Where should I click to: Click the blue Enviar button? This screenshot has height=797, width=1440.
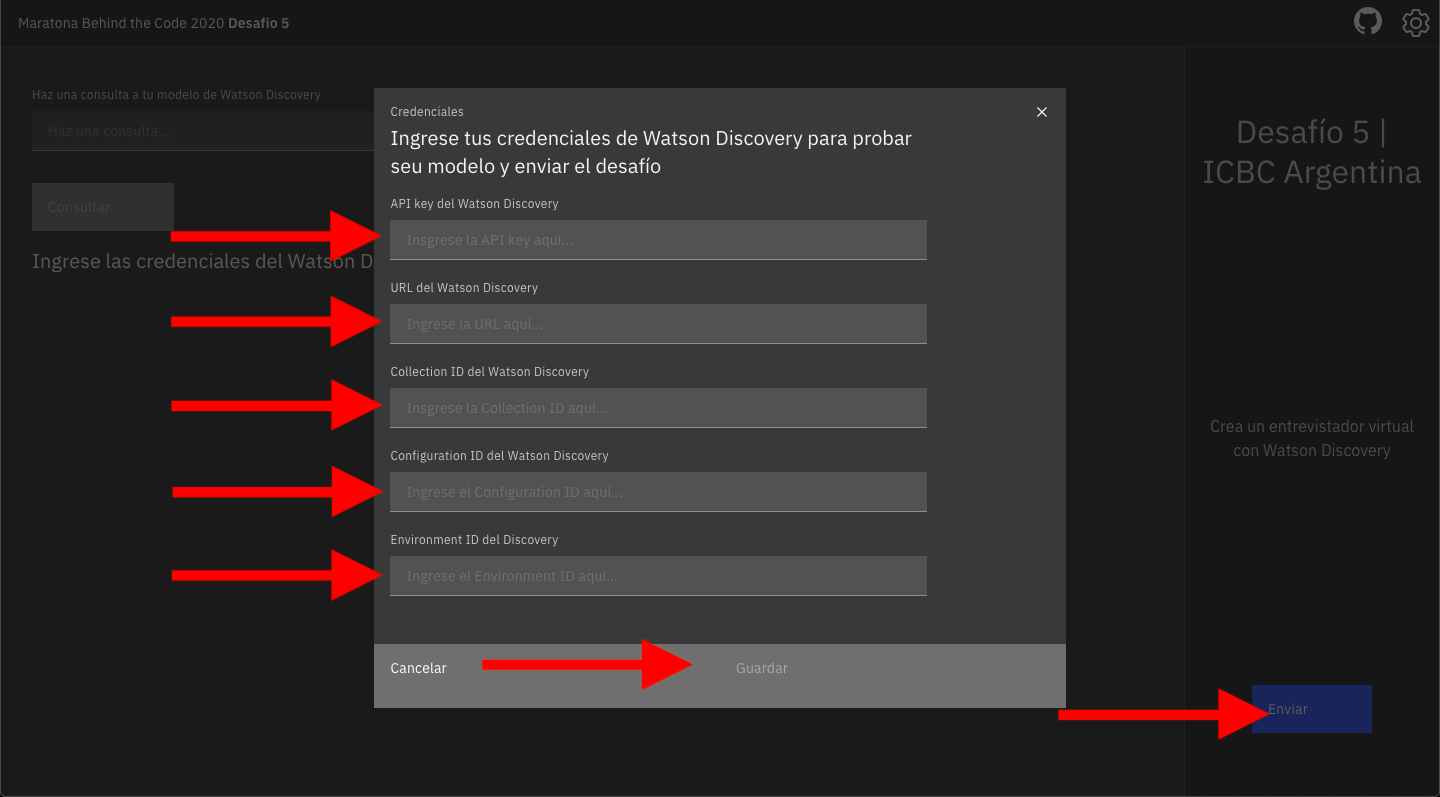coord(1312,709)
